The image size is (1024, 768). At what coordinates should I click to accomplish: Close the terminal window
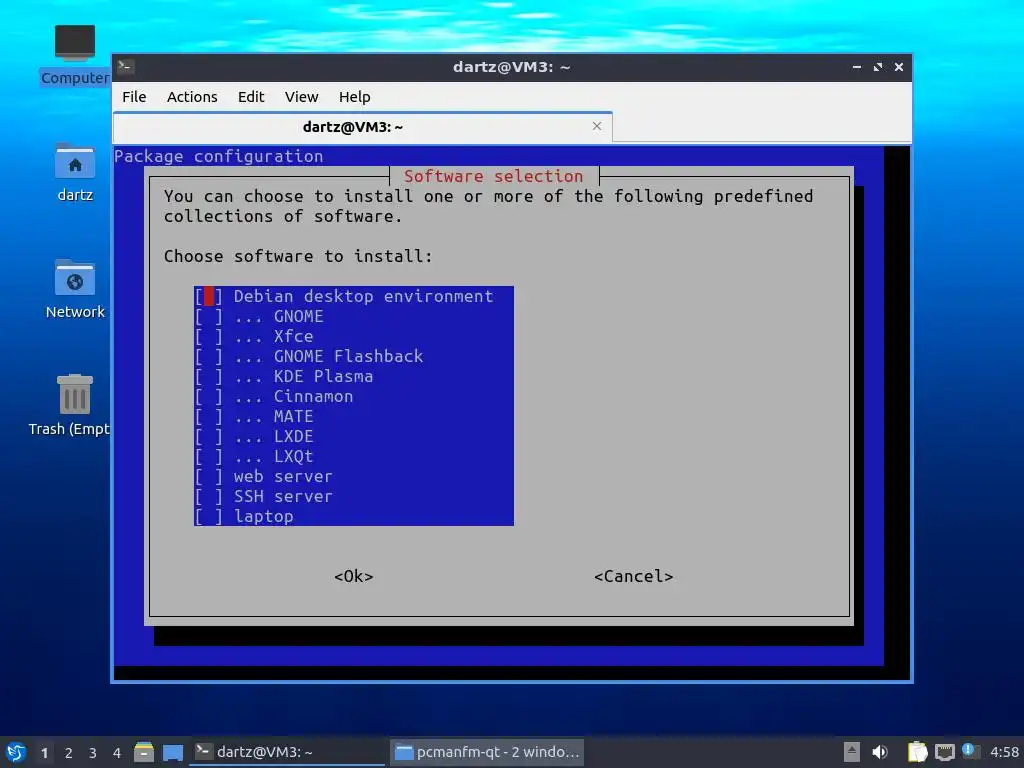899,67
